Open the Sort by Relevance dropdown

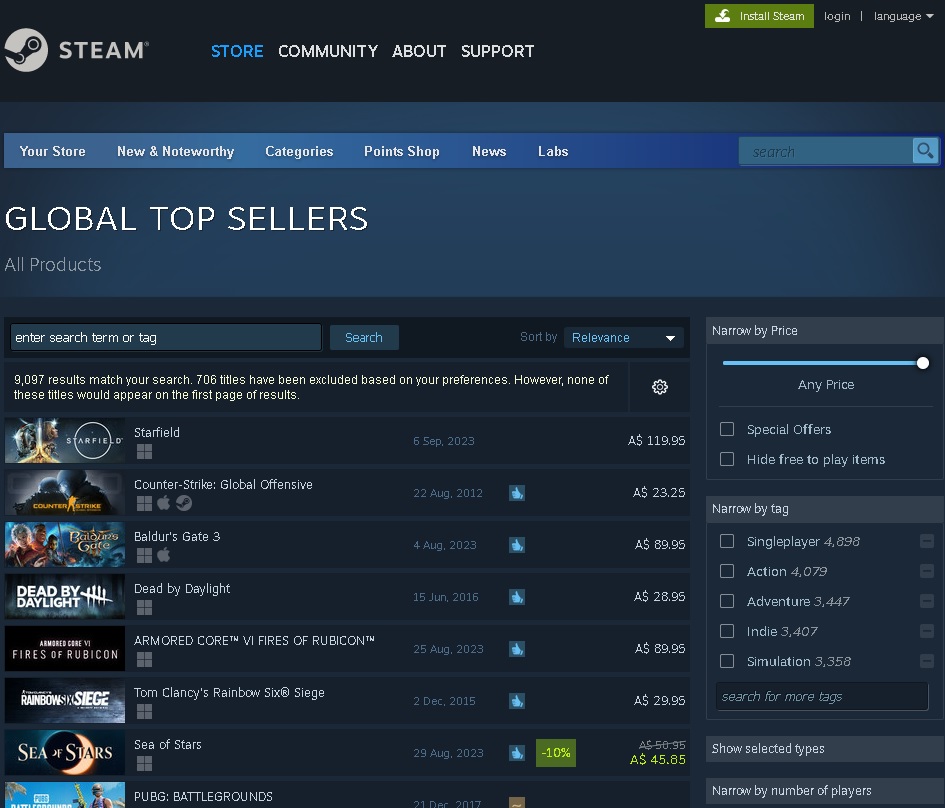[624, 338]
